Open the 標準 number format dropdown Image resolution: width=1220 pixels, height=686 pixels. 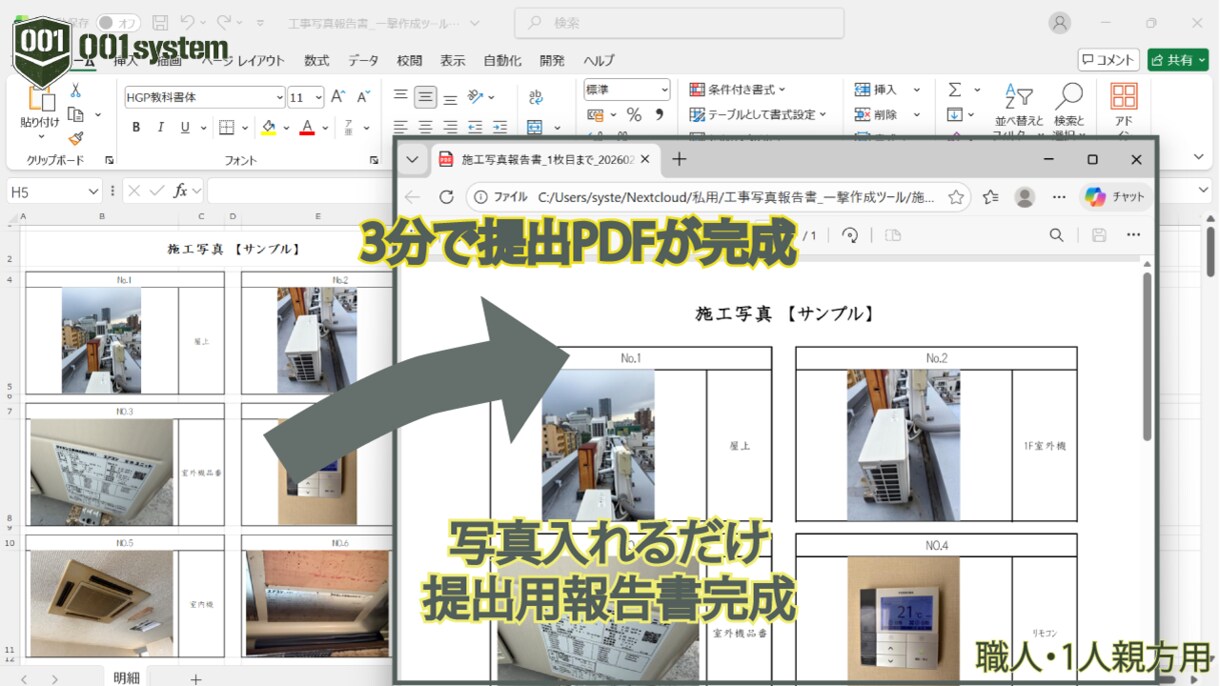pyautogui.click(x=663, y=90)
